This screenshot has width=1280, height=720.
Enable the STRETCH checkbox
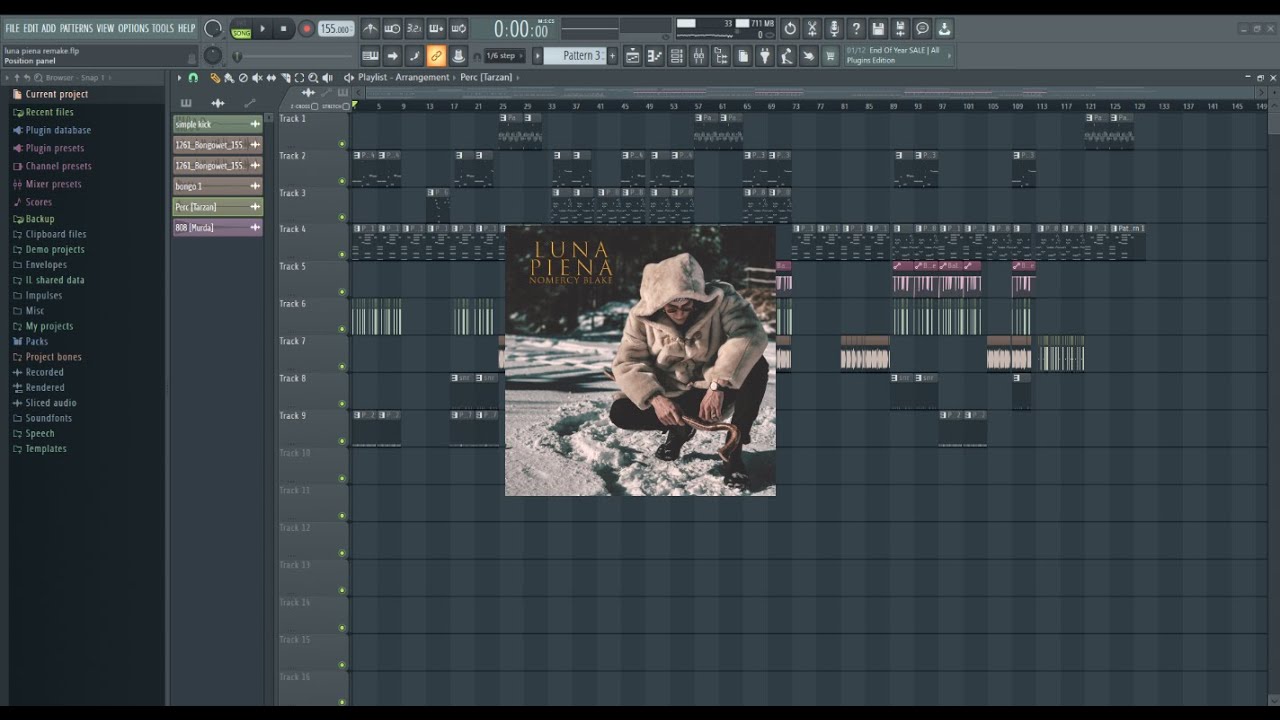click(346, 106)
